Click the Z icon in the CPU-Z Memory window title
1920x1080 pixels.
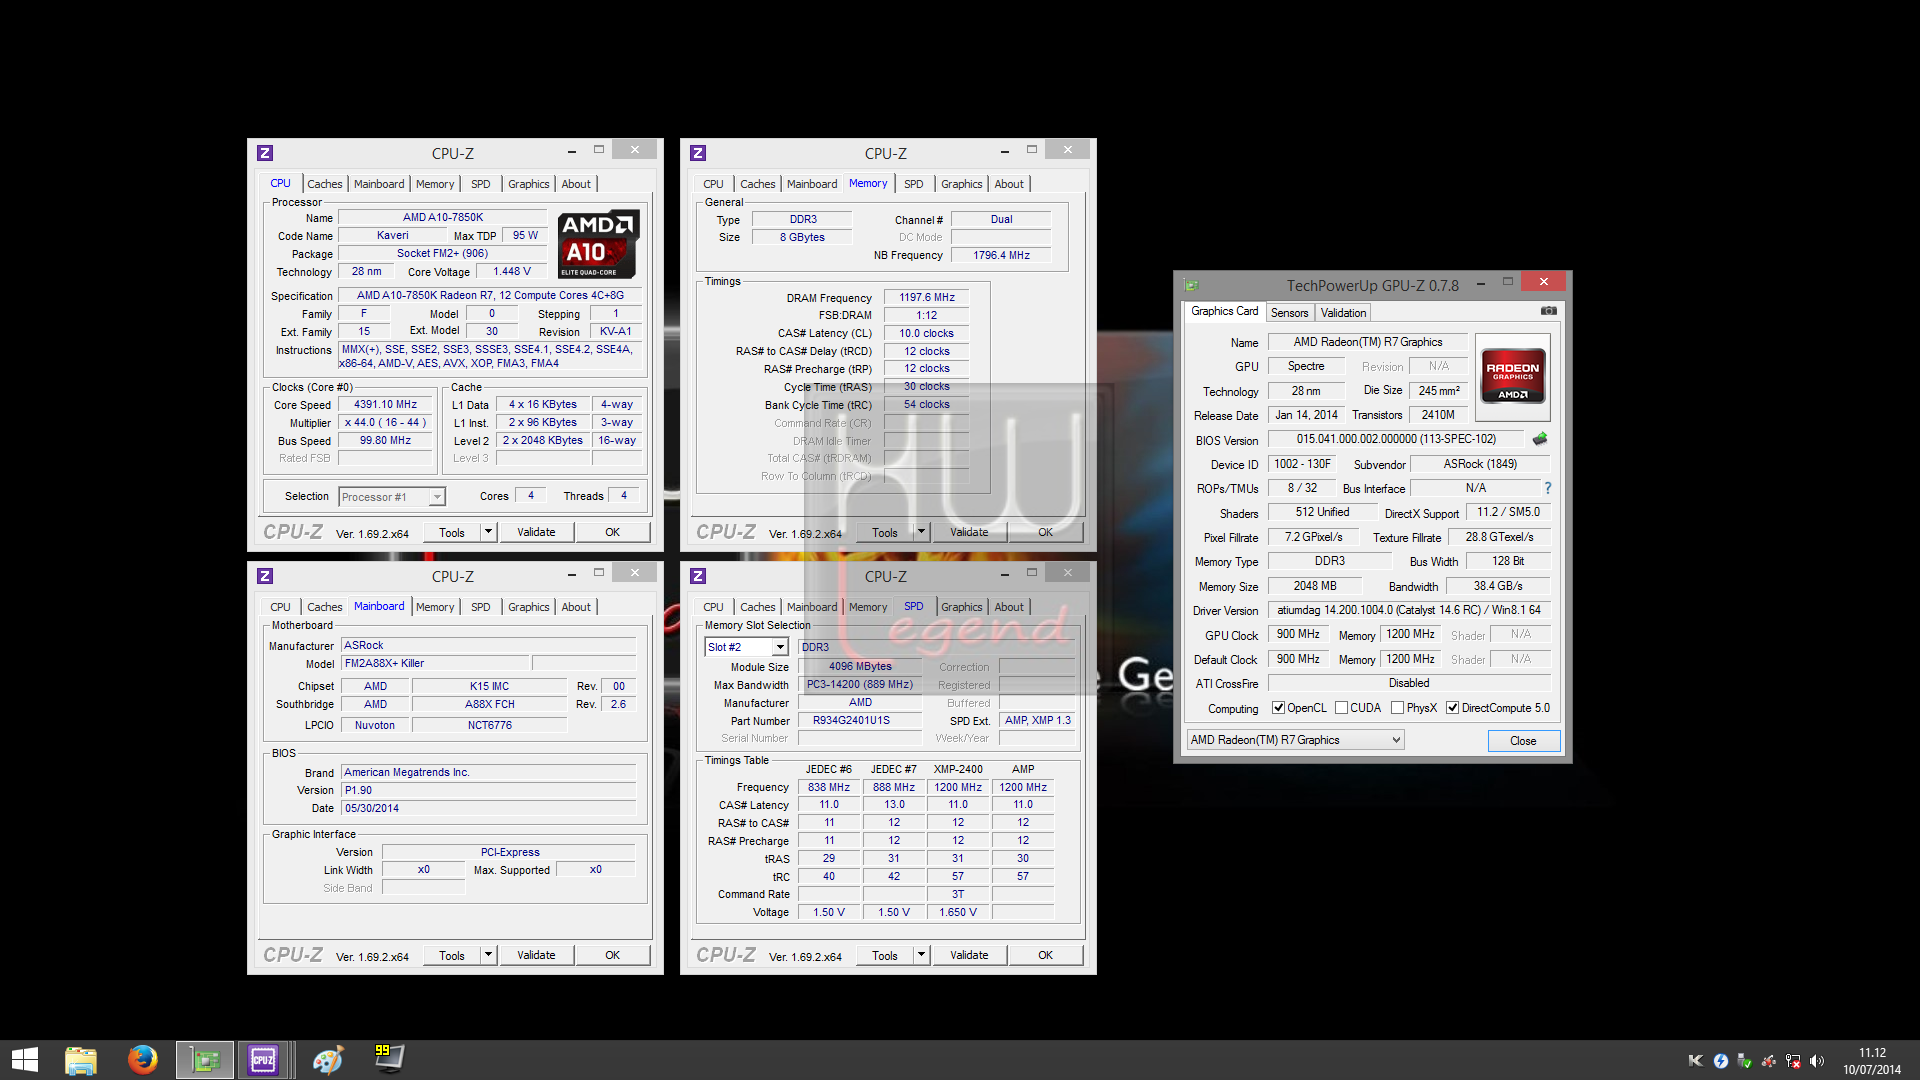tap(698, 153)
